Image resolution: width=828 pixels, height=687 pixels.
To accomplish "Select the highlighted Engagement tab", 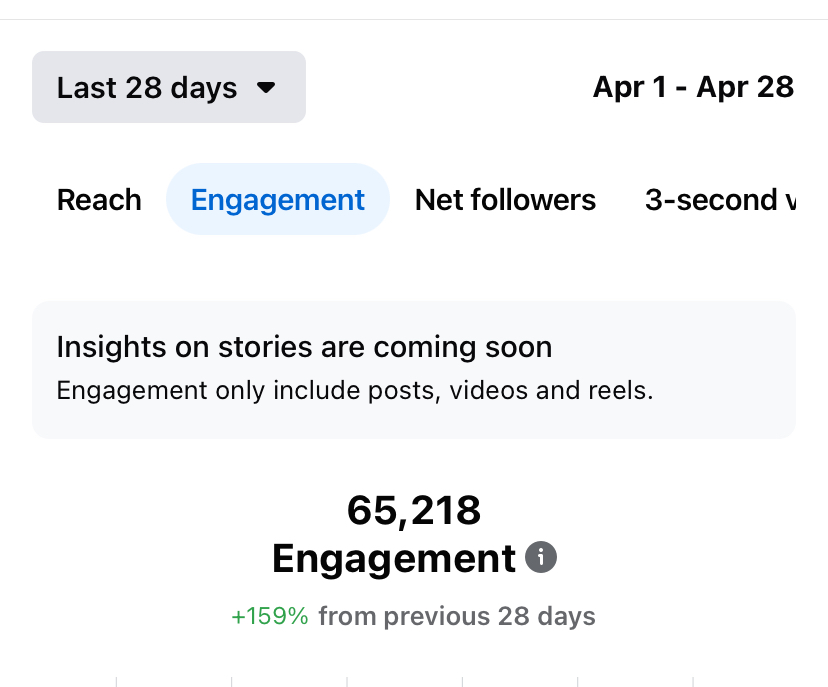I will point(278,200).
